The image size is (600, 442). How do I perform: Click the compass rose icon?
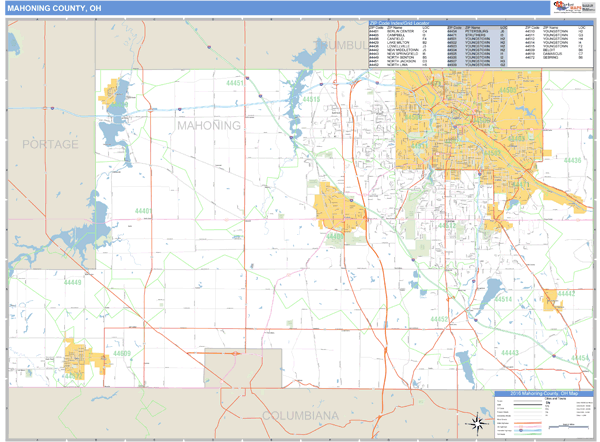click(478, 425)
